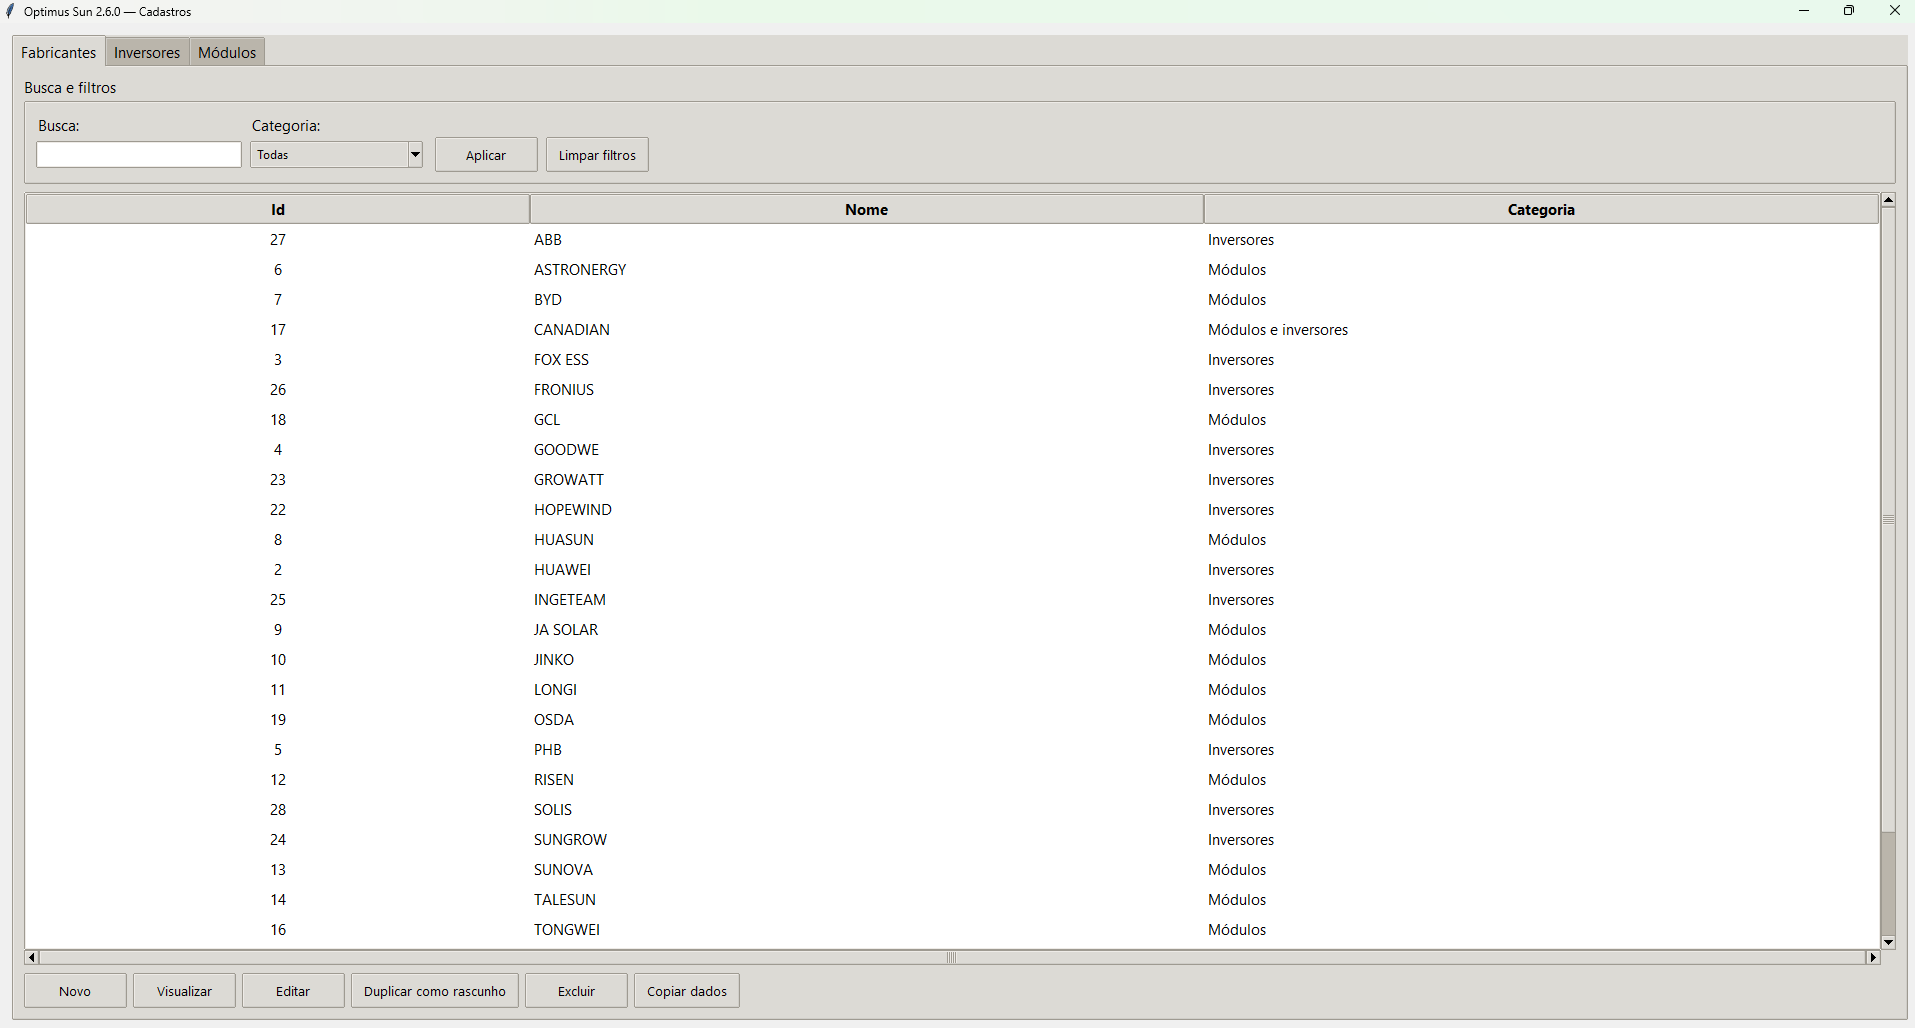Select the HUAWEI row
This screenshot has width=1915, height=1028.
click(x=952, y=570)
